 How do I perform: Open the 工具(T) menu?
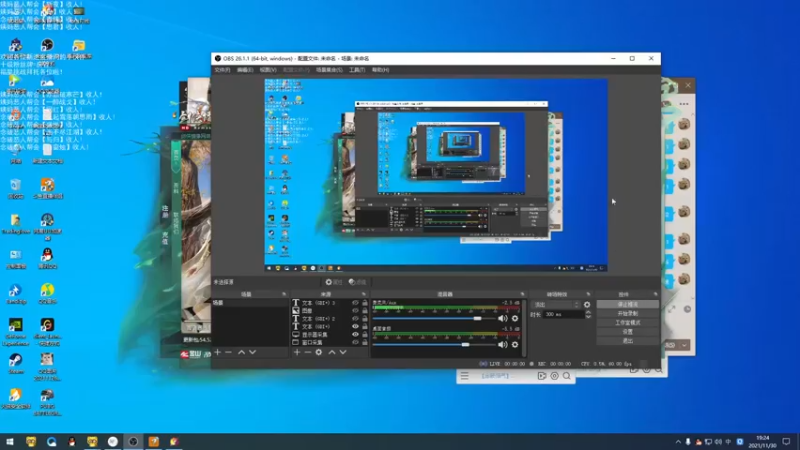[x=357, y=70]
